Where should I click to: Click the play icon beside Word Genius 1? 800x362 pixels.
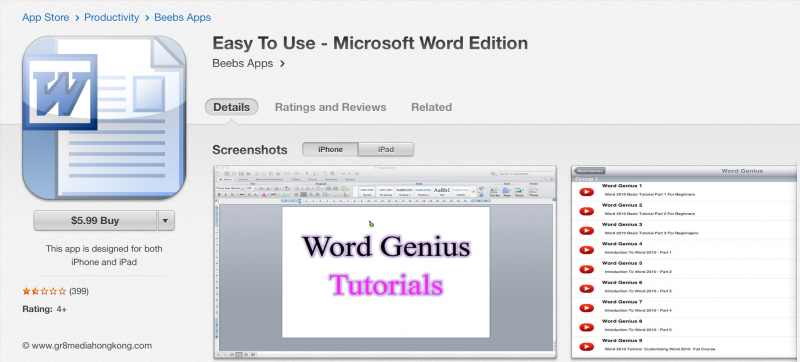pos(586,192)
